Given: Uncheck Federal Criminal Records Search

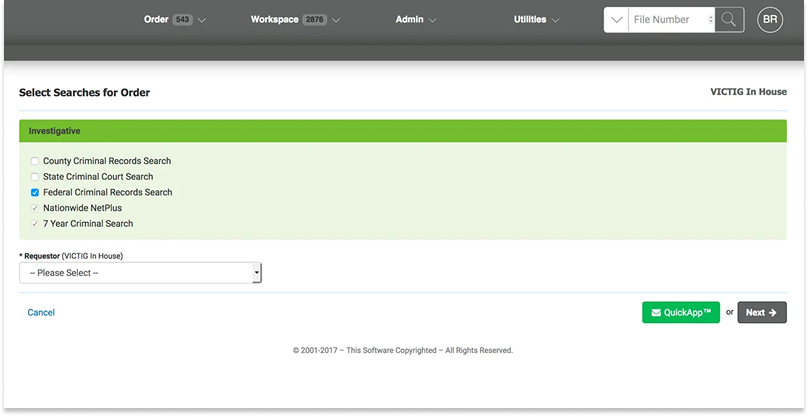Looking at the screenshot, I should click(x=35, y=192).
